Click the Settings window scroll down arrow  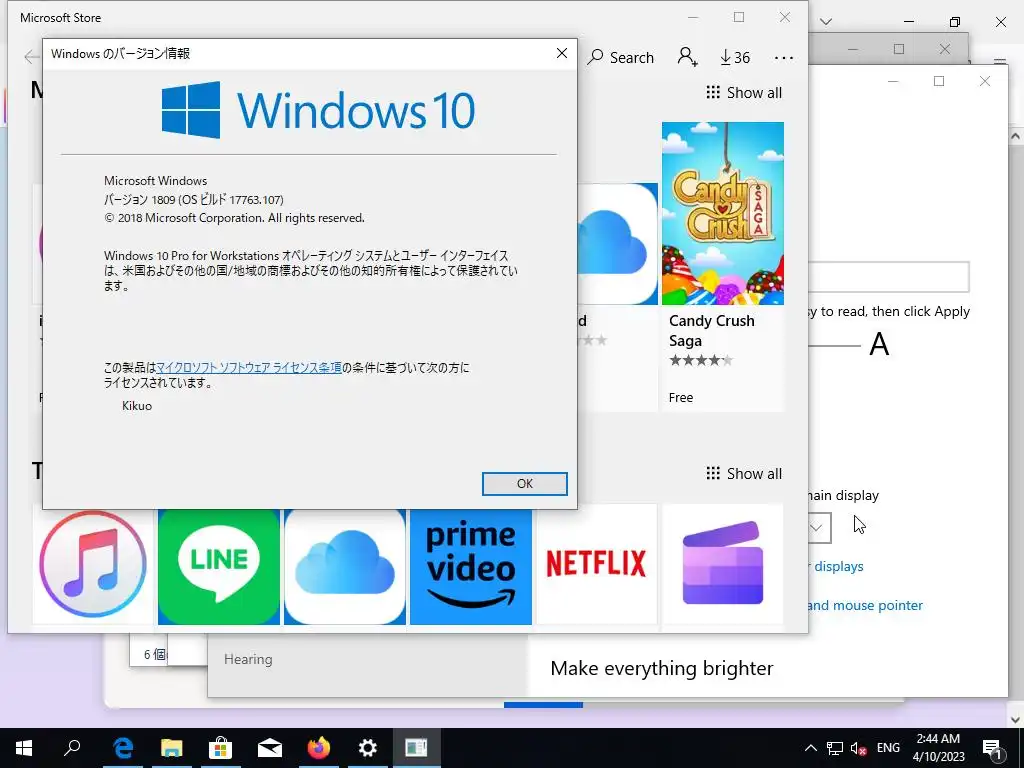tap(1016, 720)
